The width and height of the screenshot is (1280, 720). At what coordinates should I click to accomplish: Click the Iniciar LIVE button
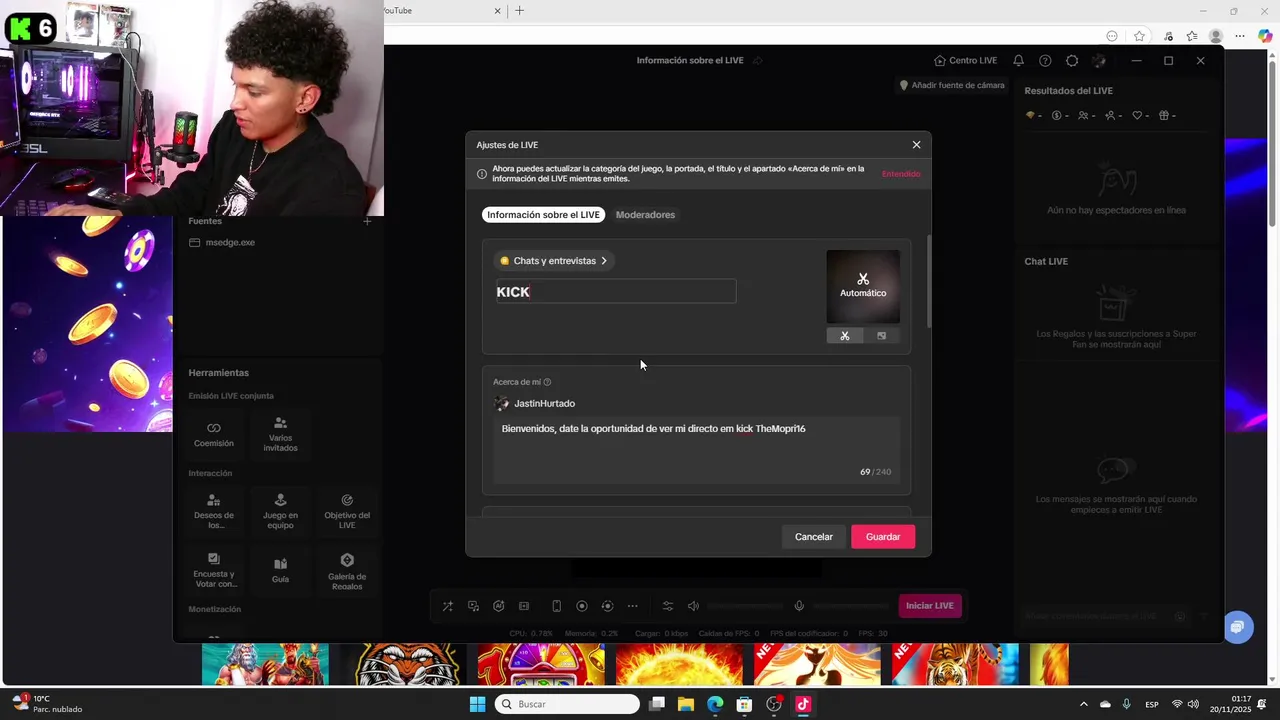pyautogui.click(x=930, y=606)
